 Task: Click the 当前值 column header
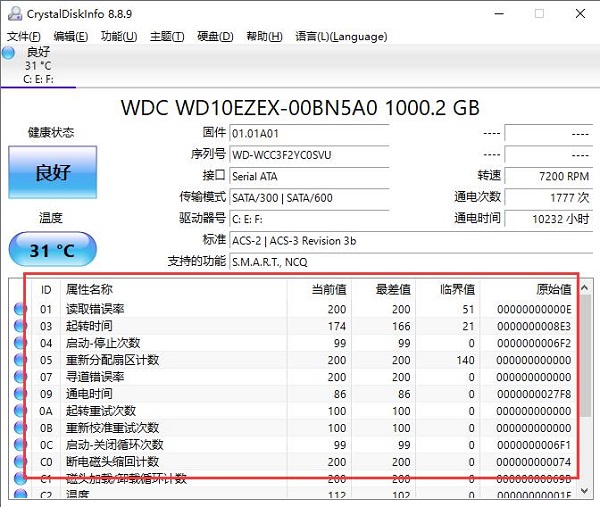[319, 290]
